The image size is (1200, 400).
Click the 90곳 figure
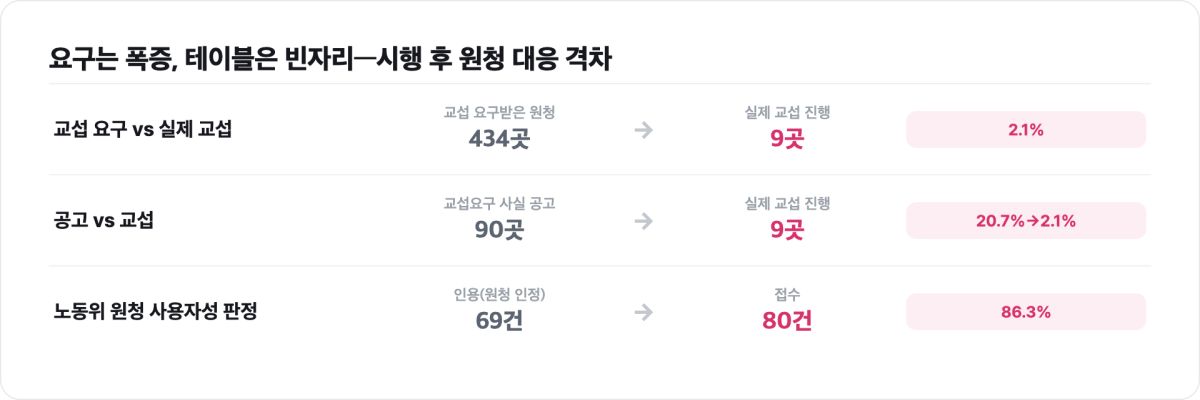pos(499,230)
